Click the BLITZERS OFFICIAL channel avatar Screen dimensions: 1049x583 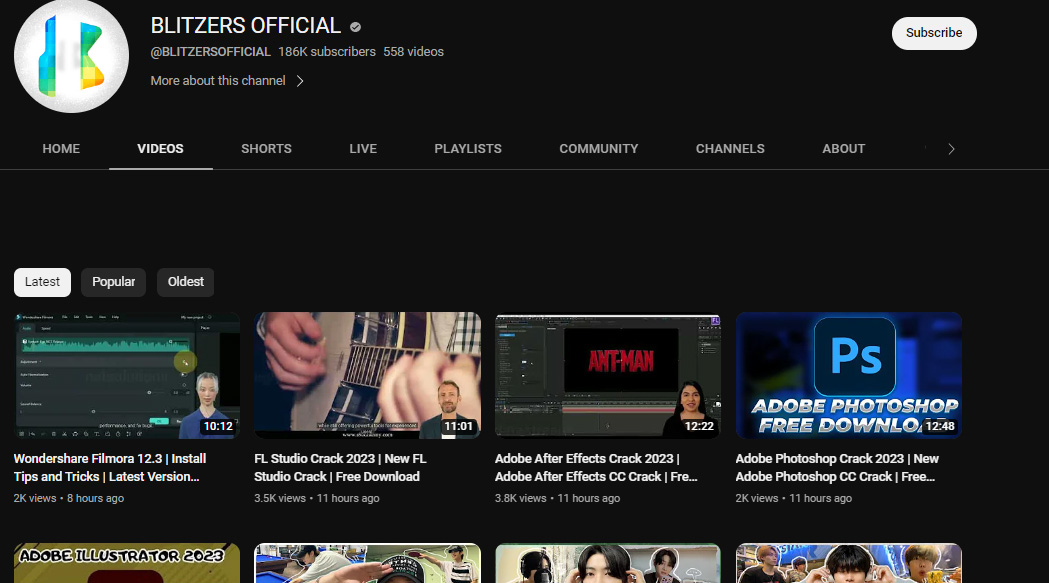[x=72, y=56]
